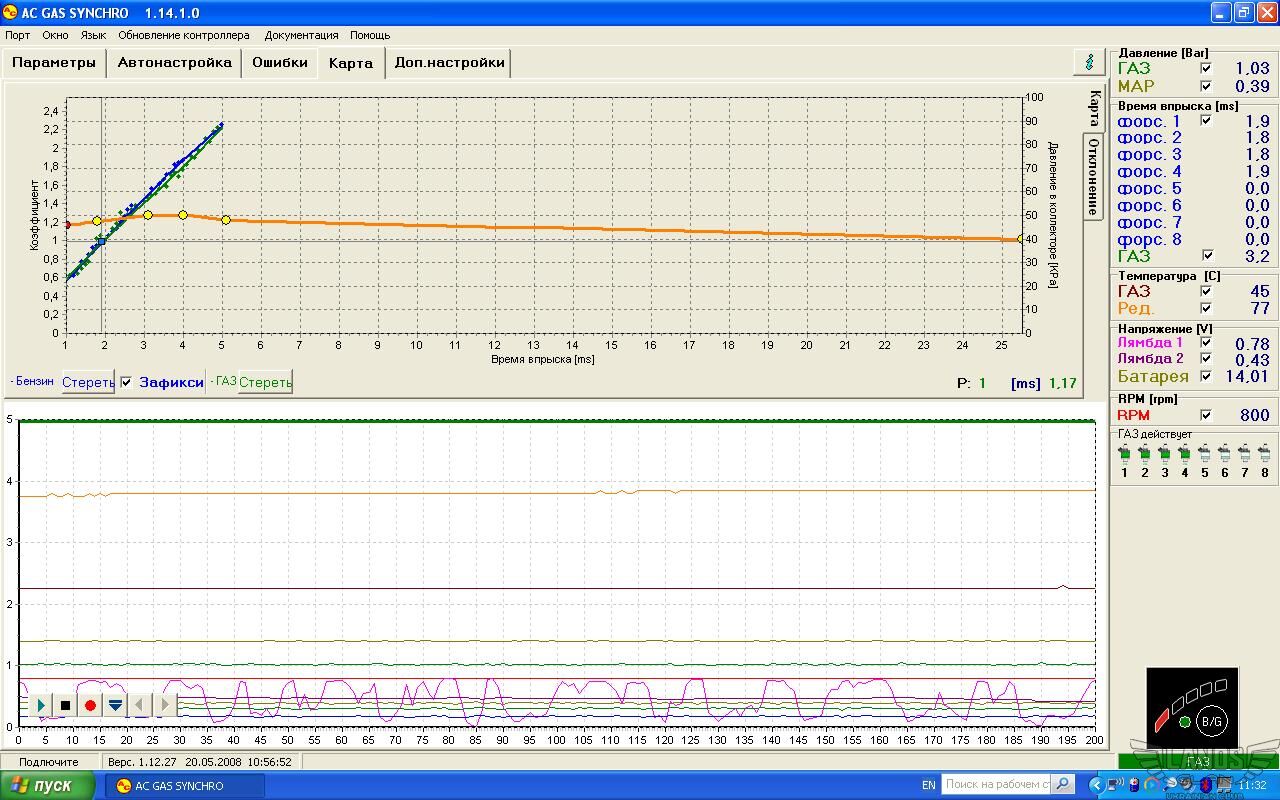Uncheck the Зафикси checkbox

pyautogui.click(x=126, y=382)
